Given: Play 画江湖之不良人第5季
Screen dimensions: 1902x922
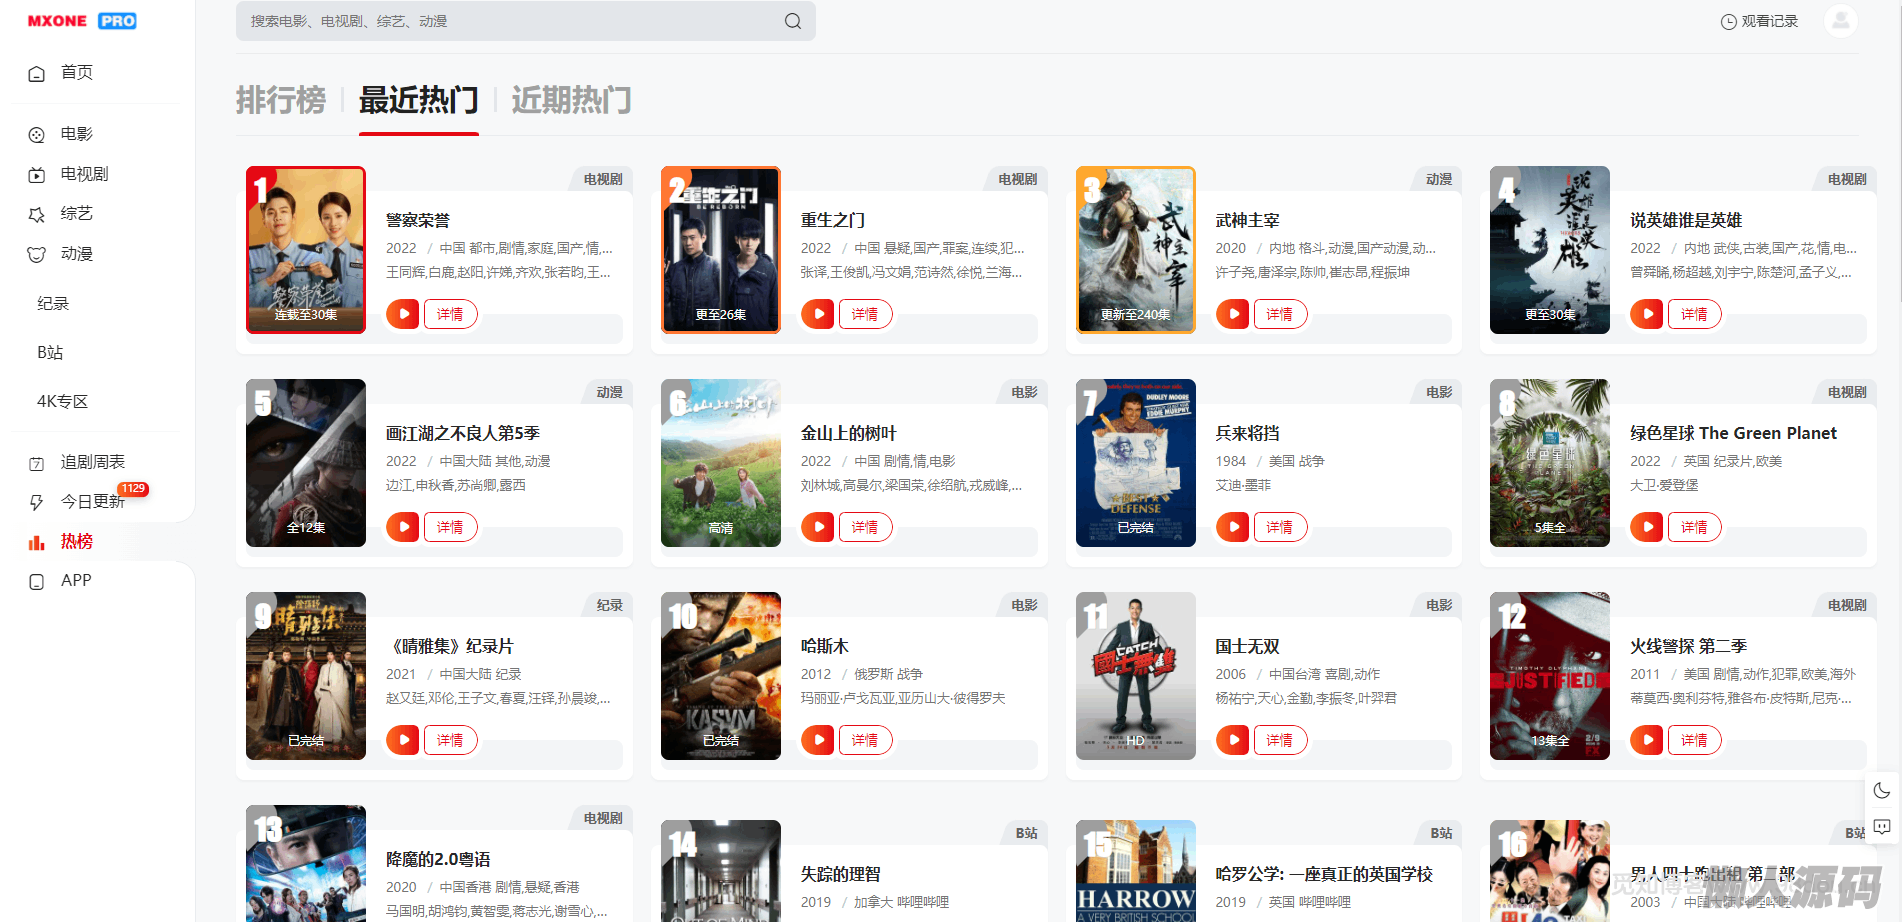Looking at the screenshot, I should click(403, 527).
